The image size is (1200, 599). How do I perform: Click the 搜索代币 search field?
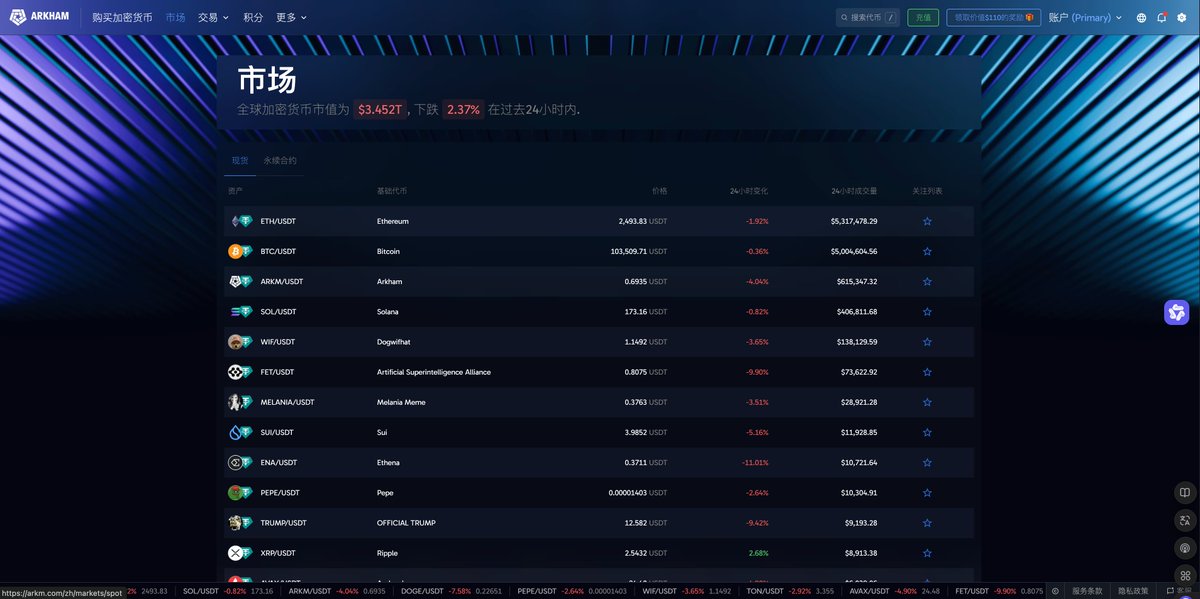coord(867,18)
